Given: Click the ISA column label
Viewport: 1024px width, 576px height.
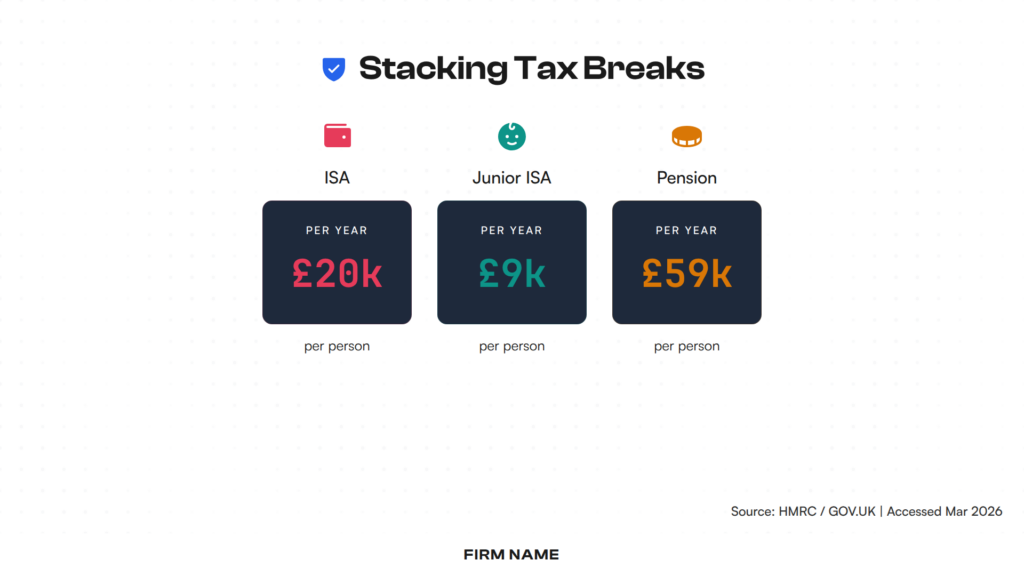Looking at the screenshot, I should point(337,178).
